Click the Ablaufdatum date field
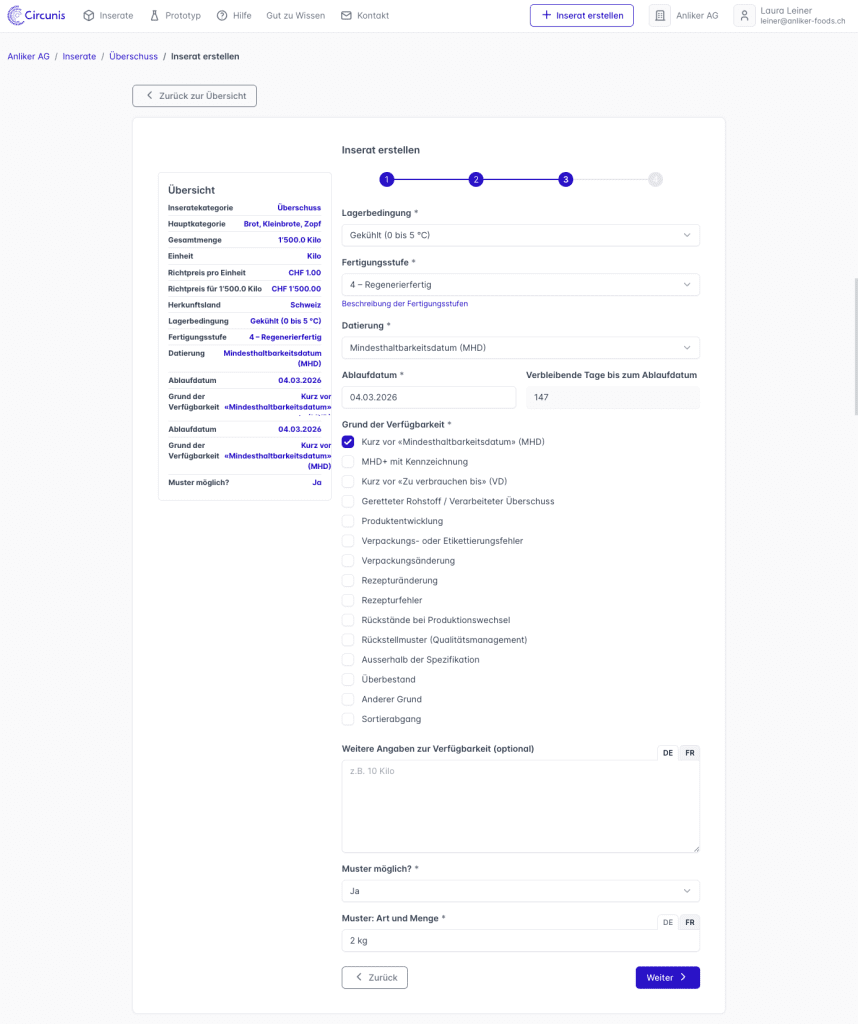The height and width of the screenshot is (1024, 858). pyautogui.click(x=428, y=397)
